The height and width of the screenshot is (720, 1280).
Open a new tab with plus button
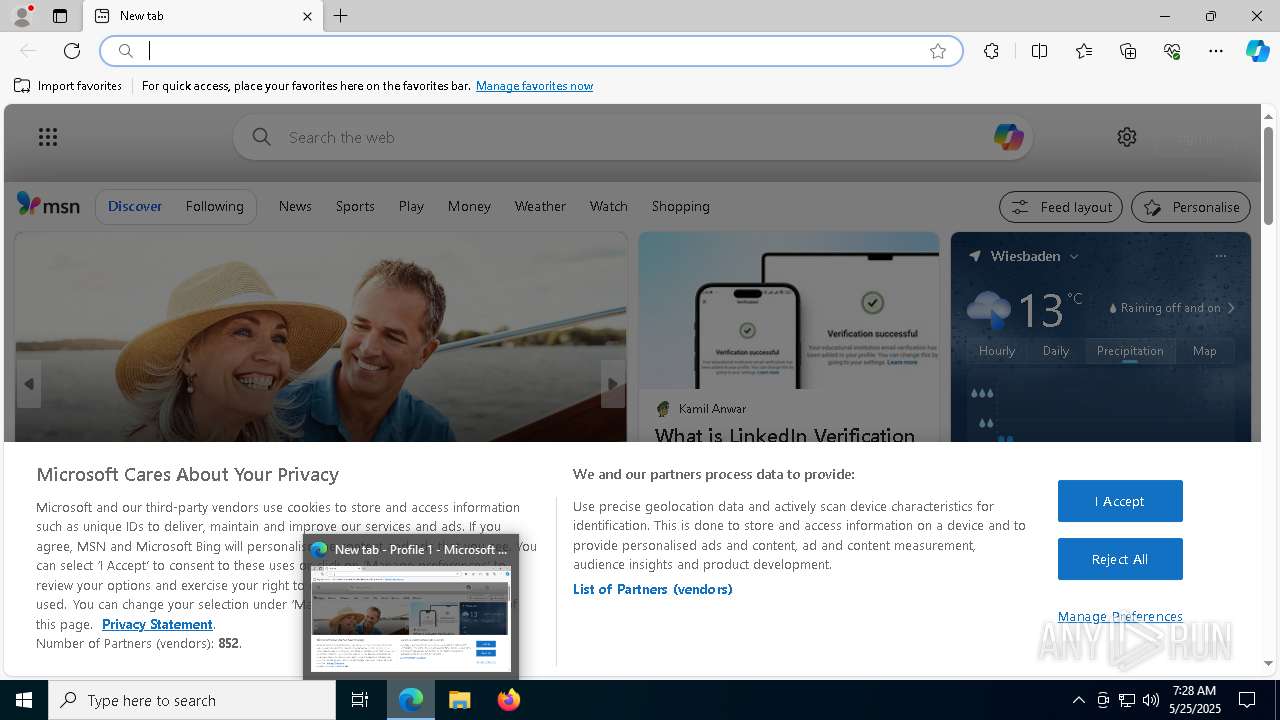click(341, 16)
